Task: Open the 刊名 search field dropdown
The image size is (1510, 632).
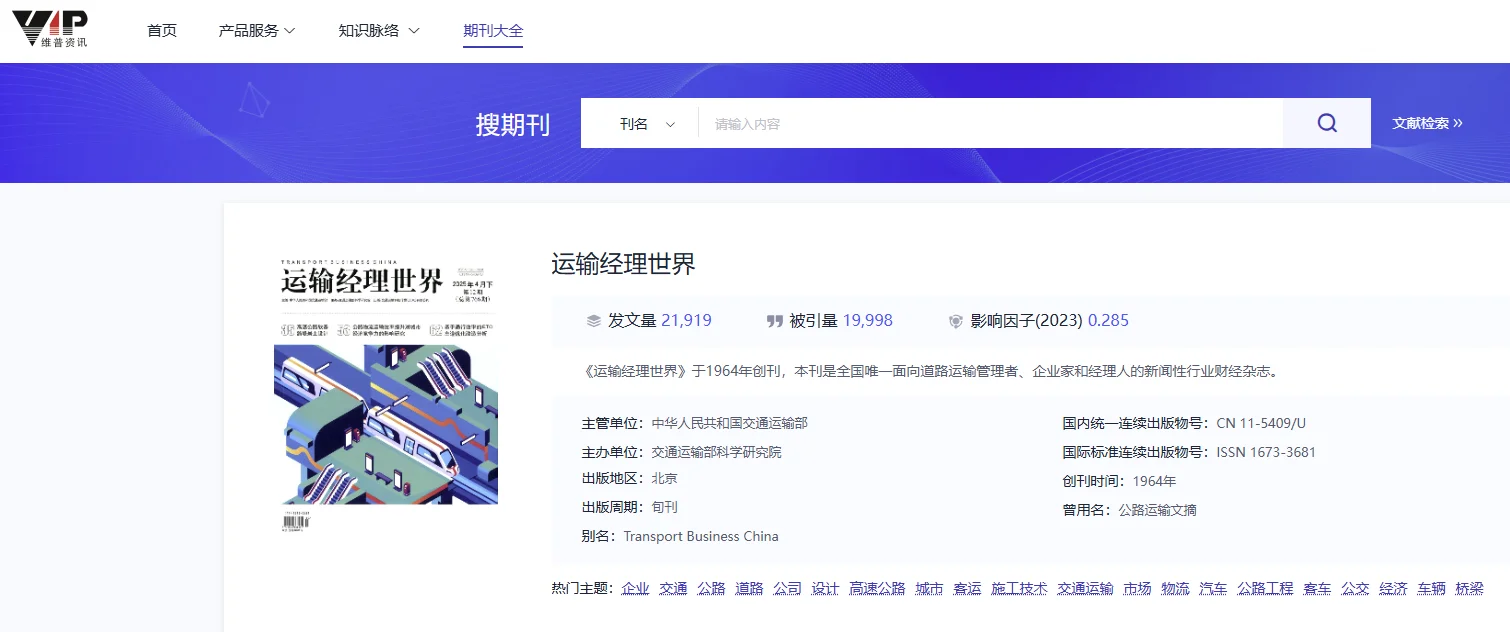Action: click(x=644, y=122)
